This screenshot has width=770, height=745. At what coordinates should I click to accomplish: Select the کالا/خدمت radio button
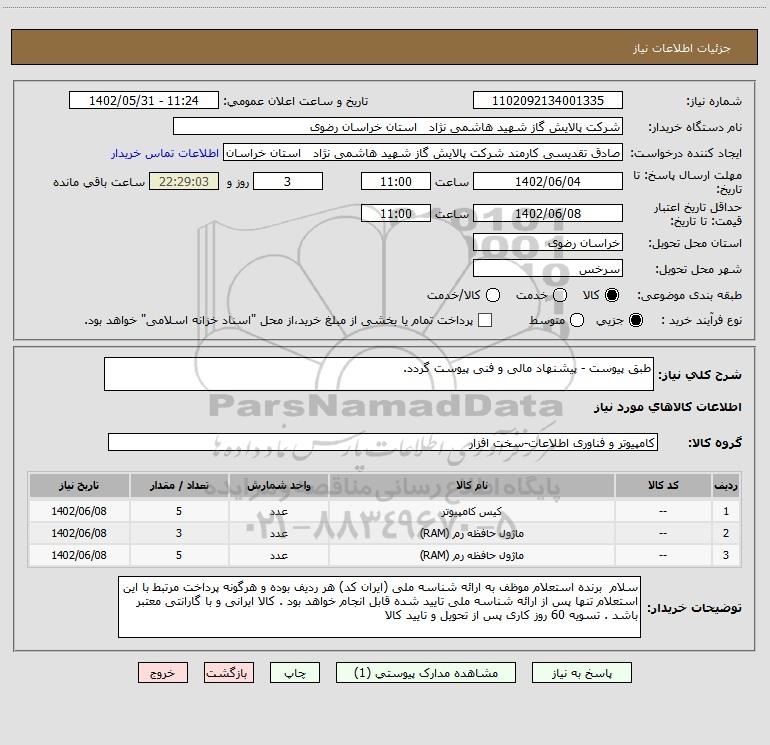[x=493, y=295]
